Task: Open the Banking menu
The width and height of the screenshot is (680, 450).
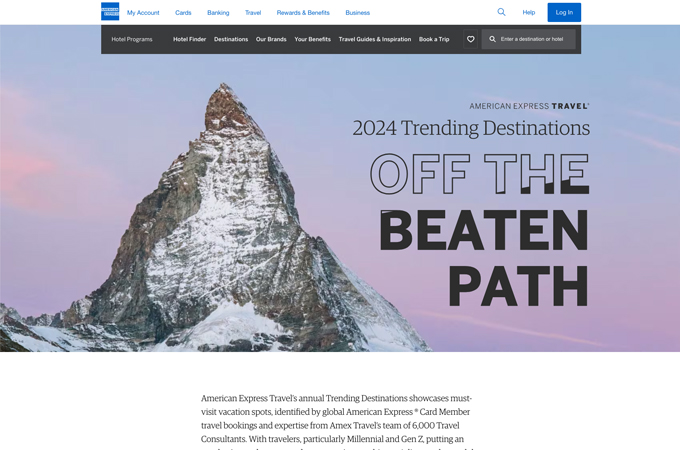Action: [x=218, y=13]
